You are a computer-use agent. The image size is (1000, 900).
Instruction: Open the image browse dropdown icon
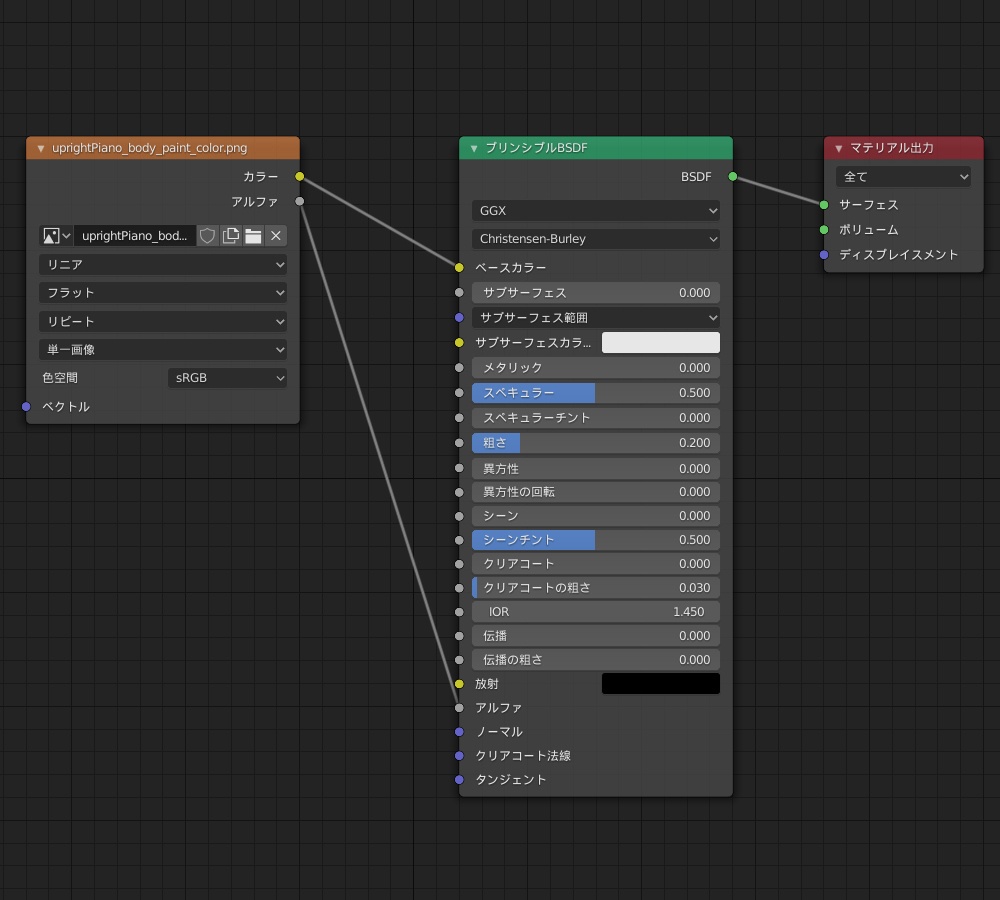(56, 235)
